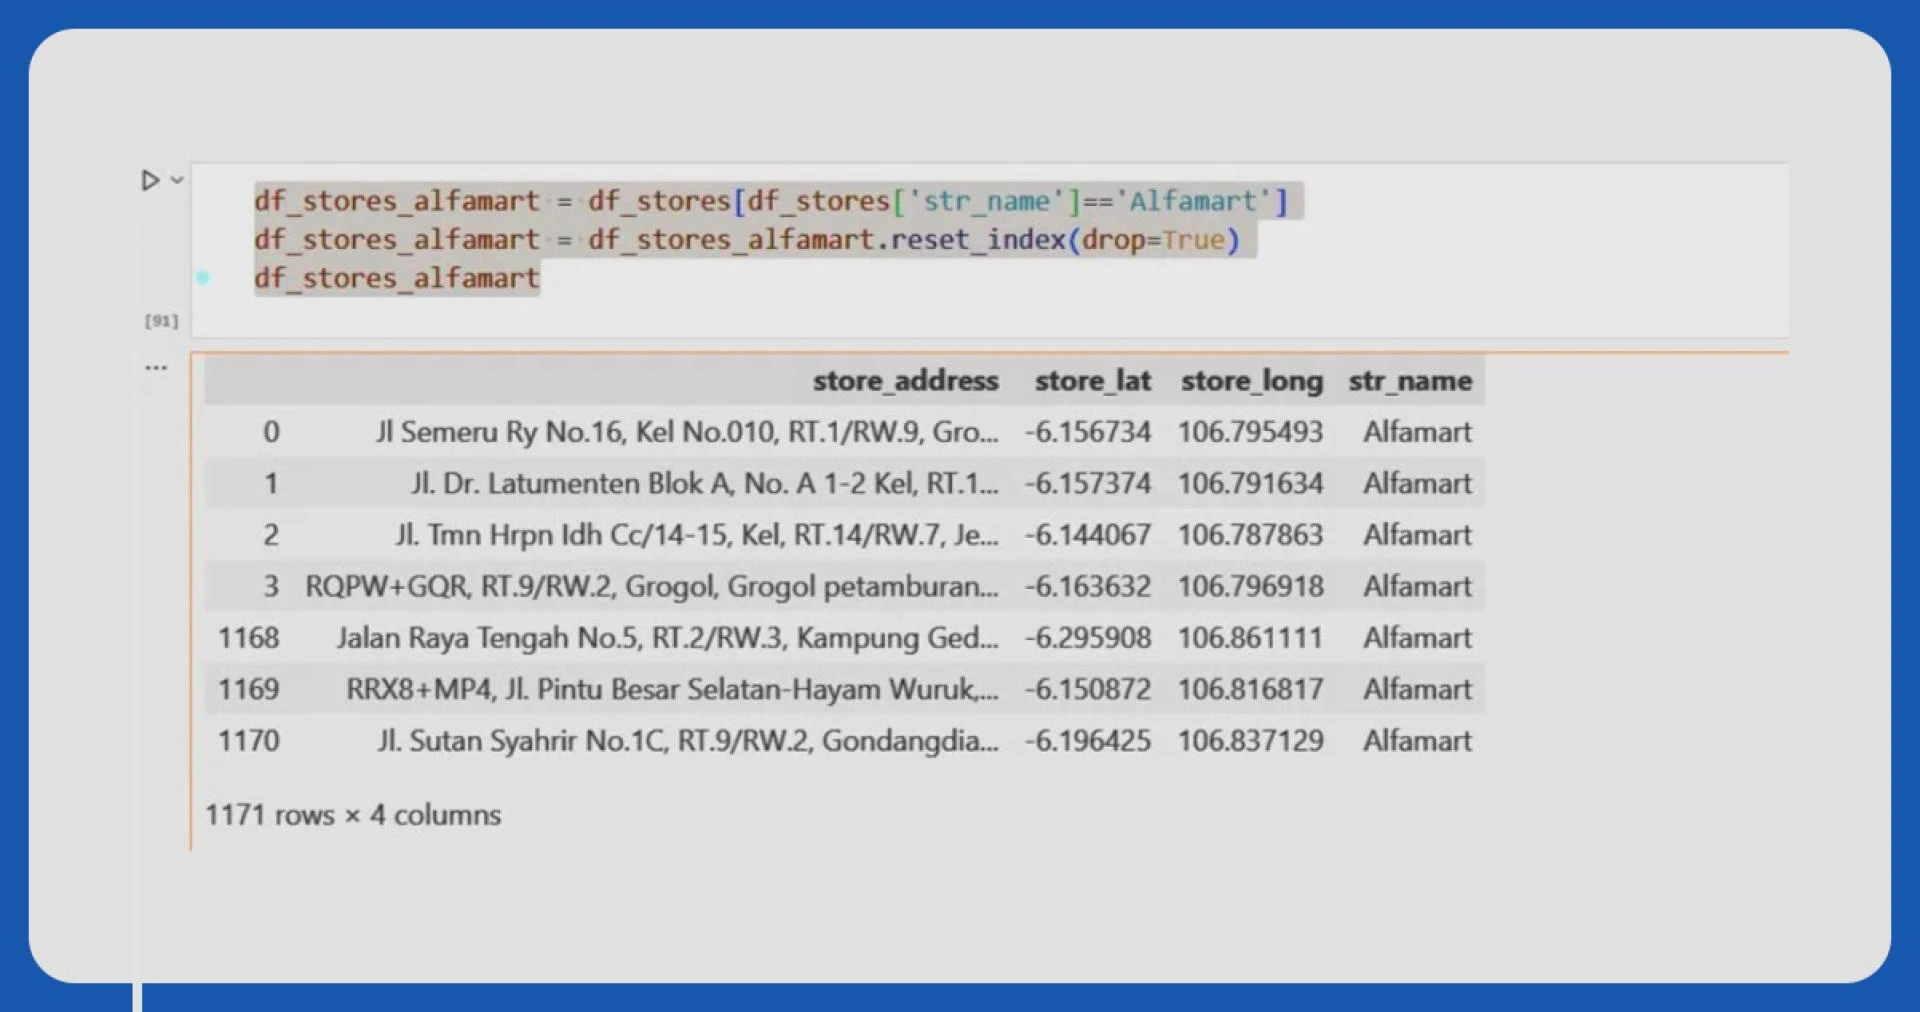Click row index 1169
This screenshot has width=1920, height=1012.
[249, 689]
